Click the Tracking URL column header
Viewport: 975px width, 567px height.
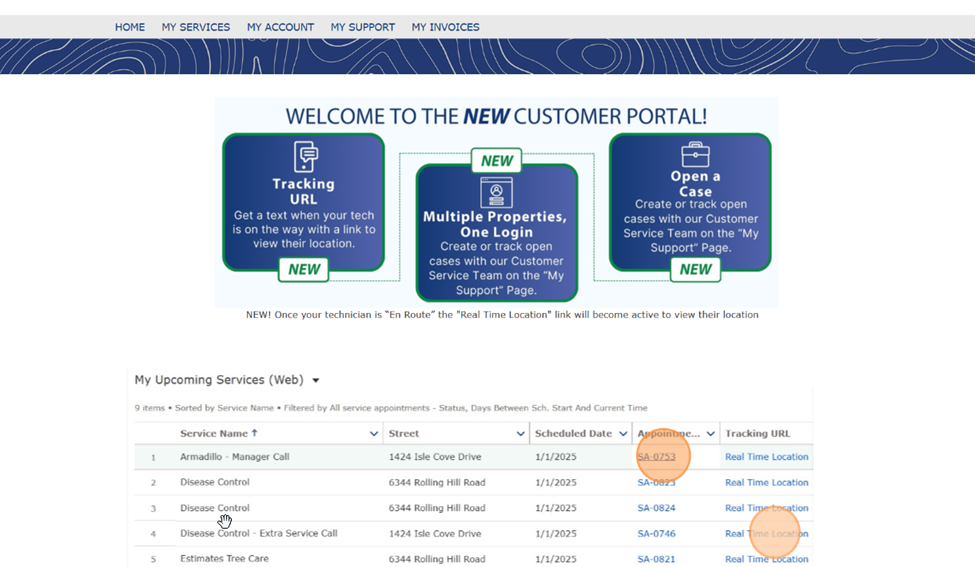(757, 434)
